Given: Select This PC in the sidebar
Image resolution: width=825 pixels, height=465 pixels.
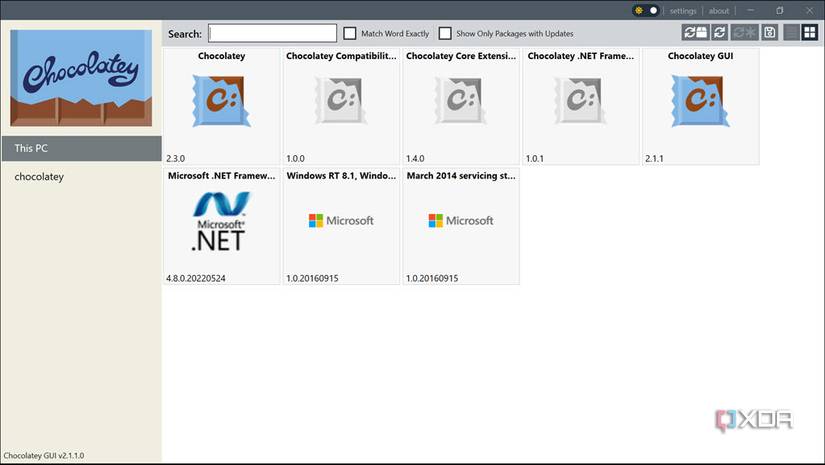Looking at the screenshot, I should point(81,148).
